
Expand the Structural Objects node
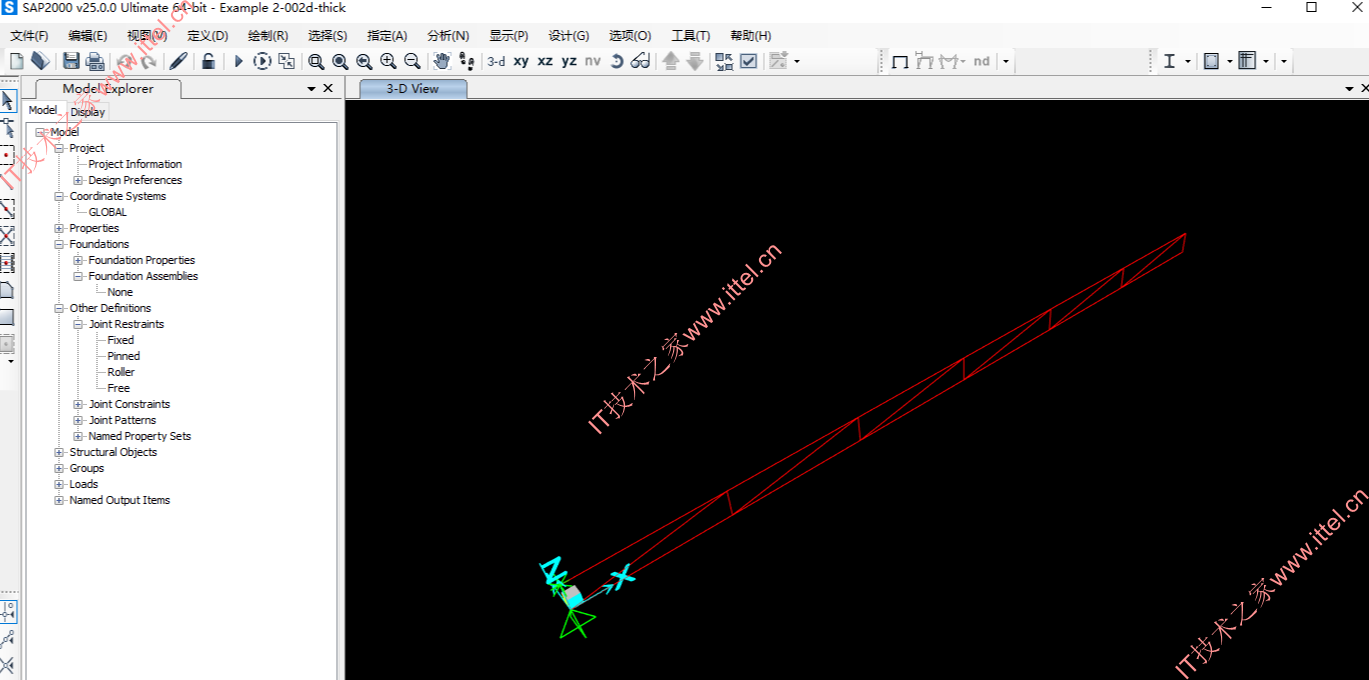pos(60,452)
